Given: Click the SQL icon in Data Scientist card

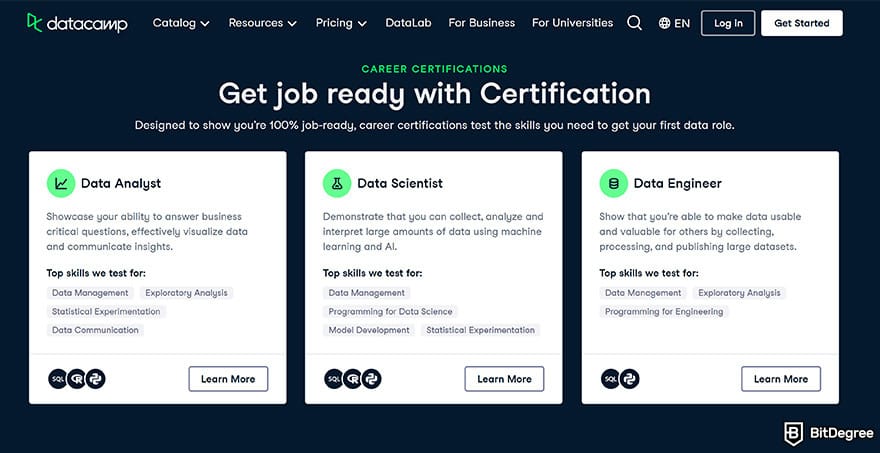Looking at the screenshot, I should pyautogui.click(x=333, y=379).
